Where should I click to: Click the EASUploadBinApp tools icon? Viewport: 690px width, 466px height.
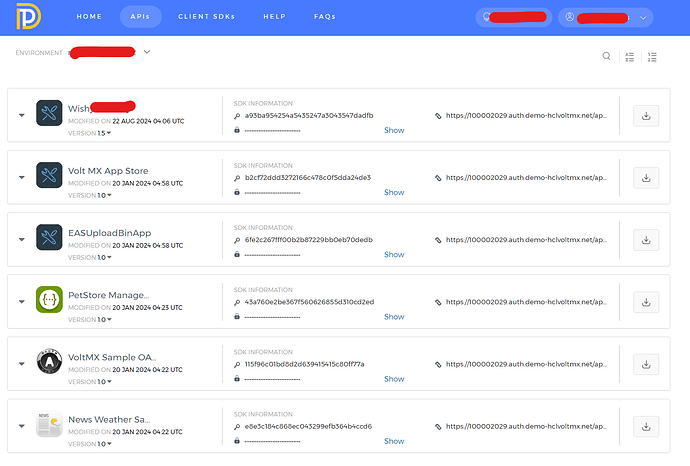(49, 237)
